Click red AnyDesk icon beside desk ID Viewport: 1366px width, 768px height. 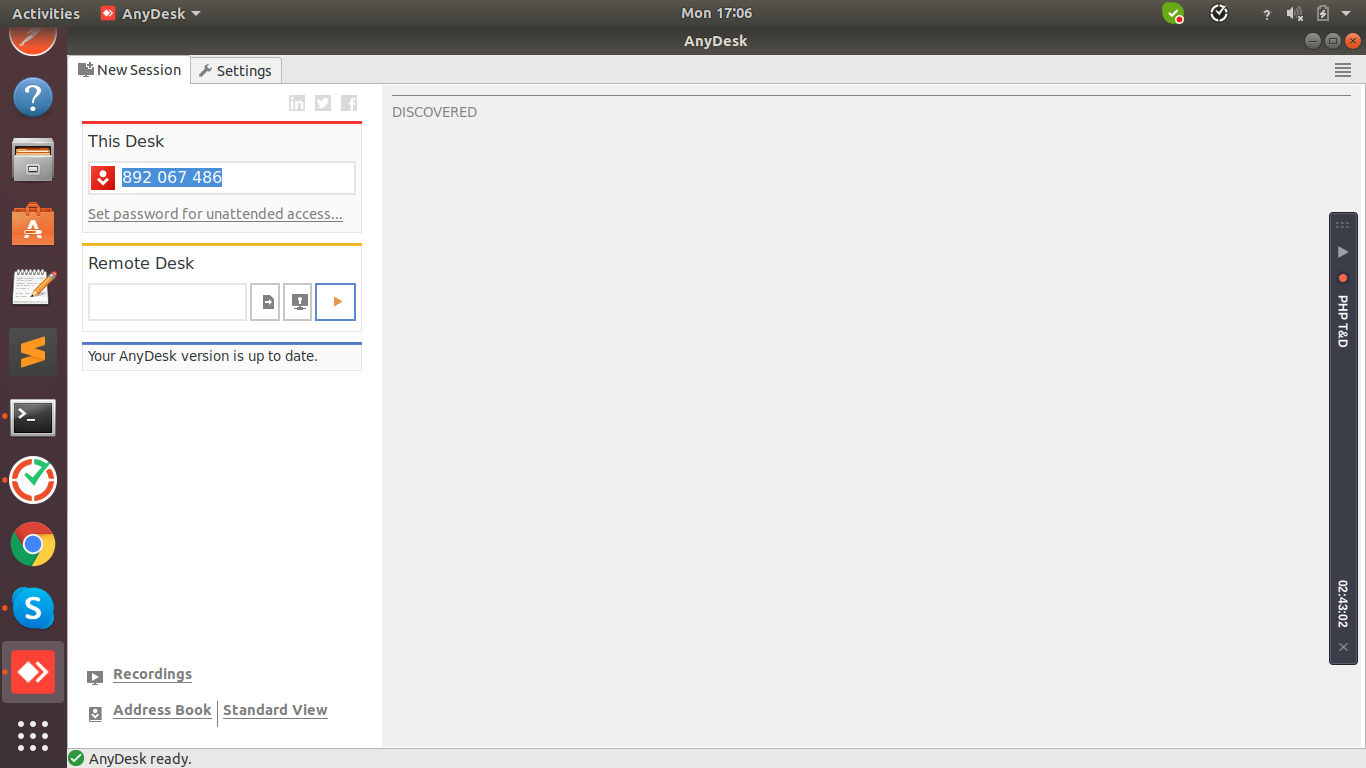[x=103, y=178]
